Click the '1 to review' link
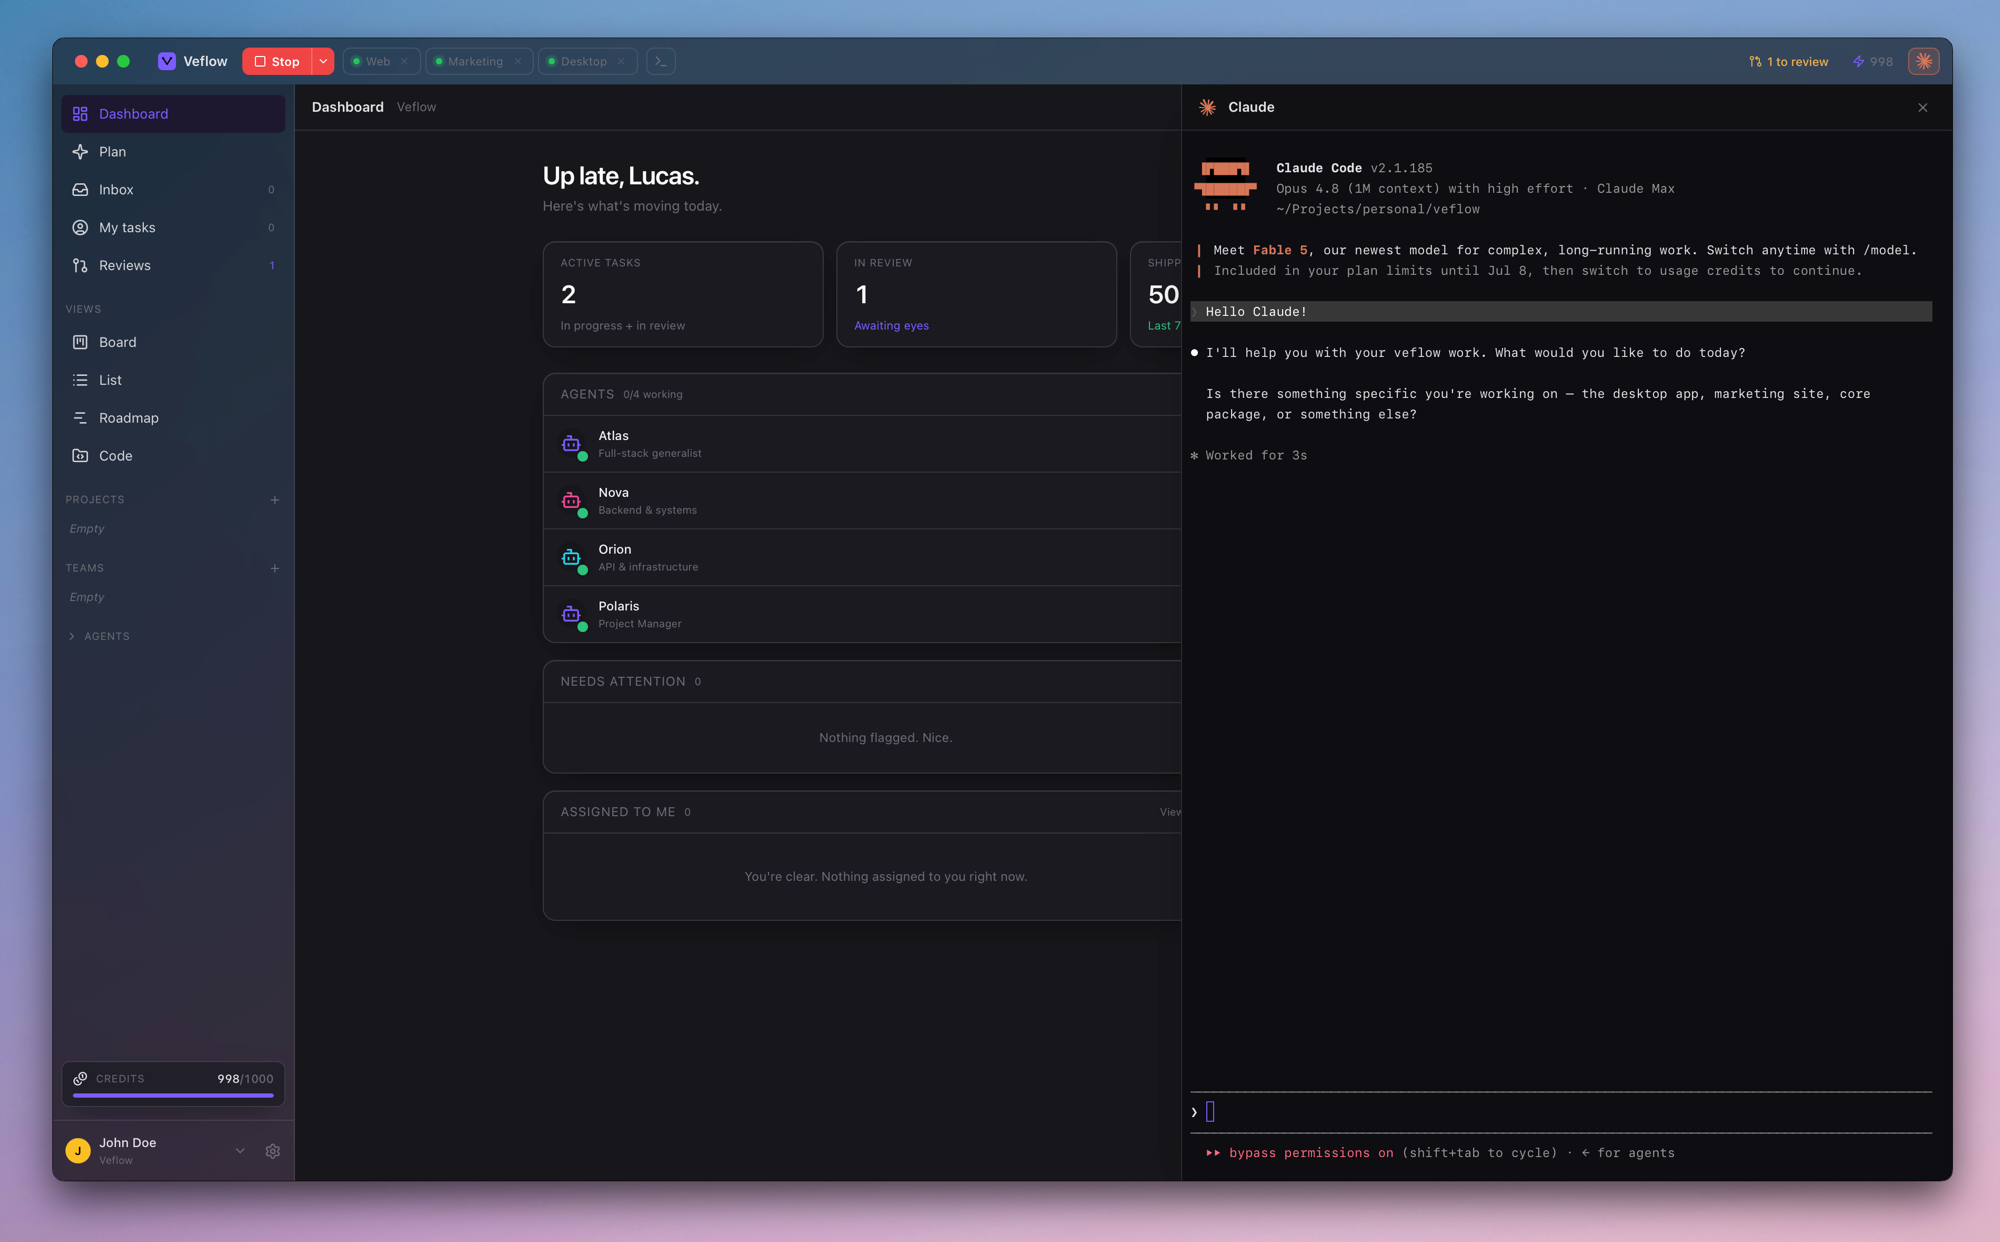This screenshot has height=1242, width=2000. point(1789,62)
